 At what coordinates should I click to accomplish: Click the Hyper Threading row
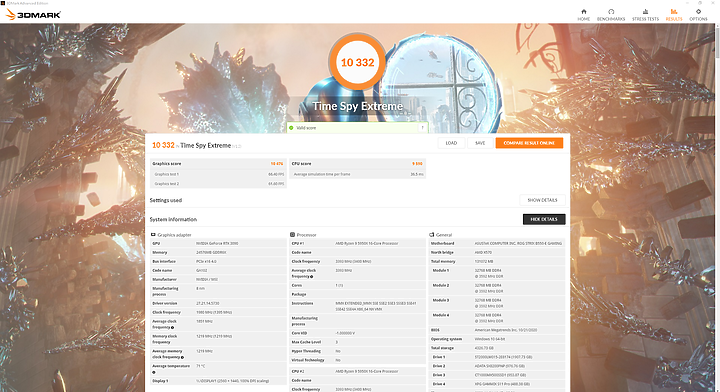coord(357,351)
